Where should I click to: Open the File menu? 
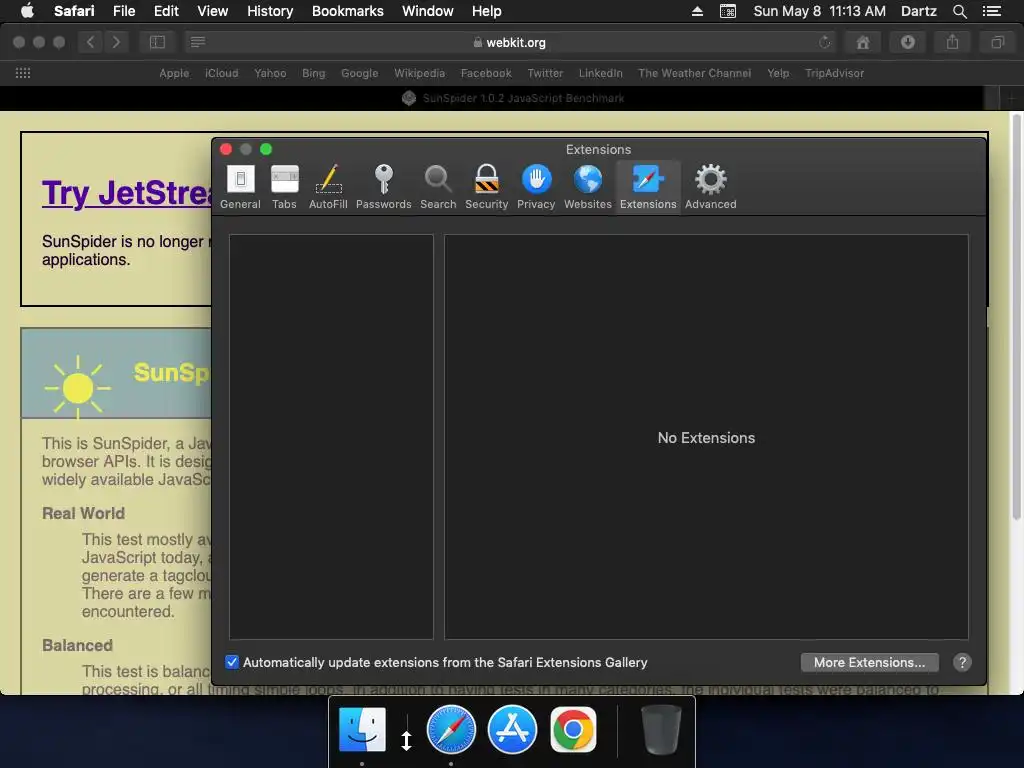pos(123,11)
